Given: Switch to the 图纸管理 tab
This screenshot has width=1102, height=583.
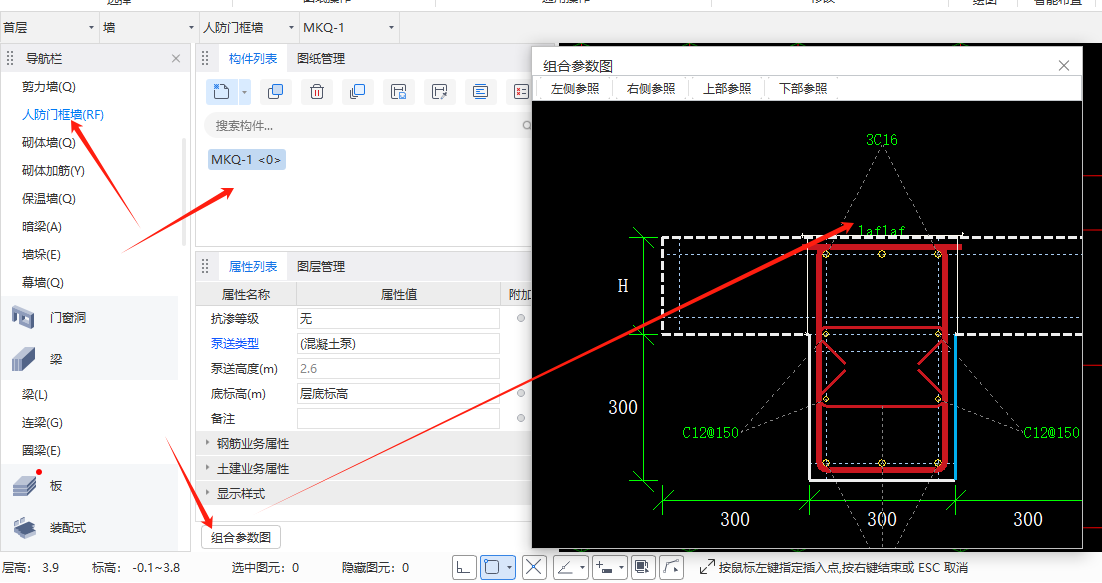Looking at the screenshot, I should click(320, 59).
